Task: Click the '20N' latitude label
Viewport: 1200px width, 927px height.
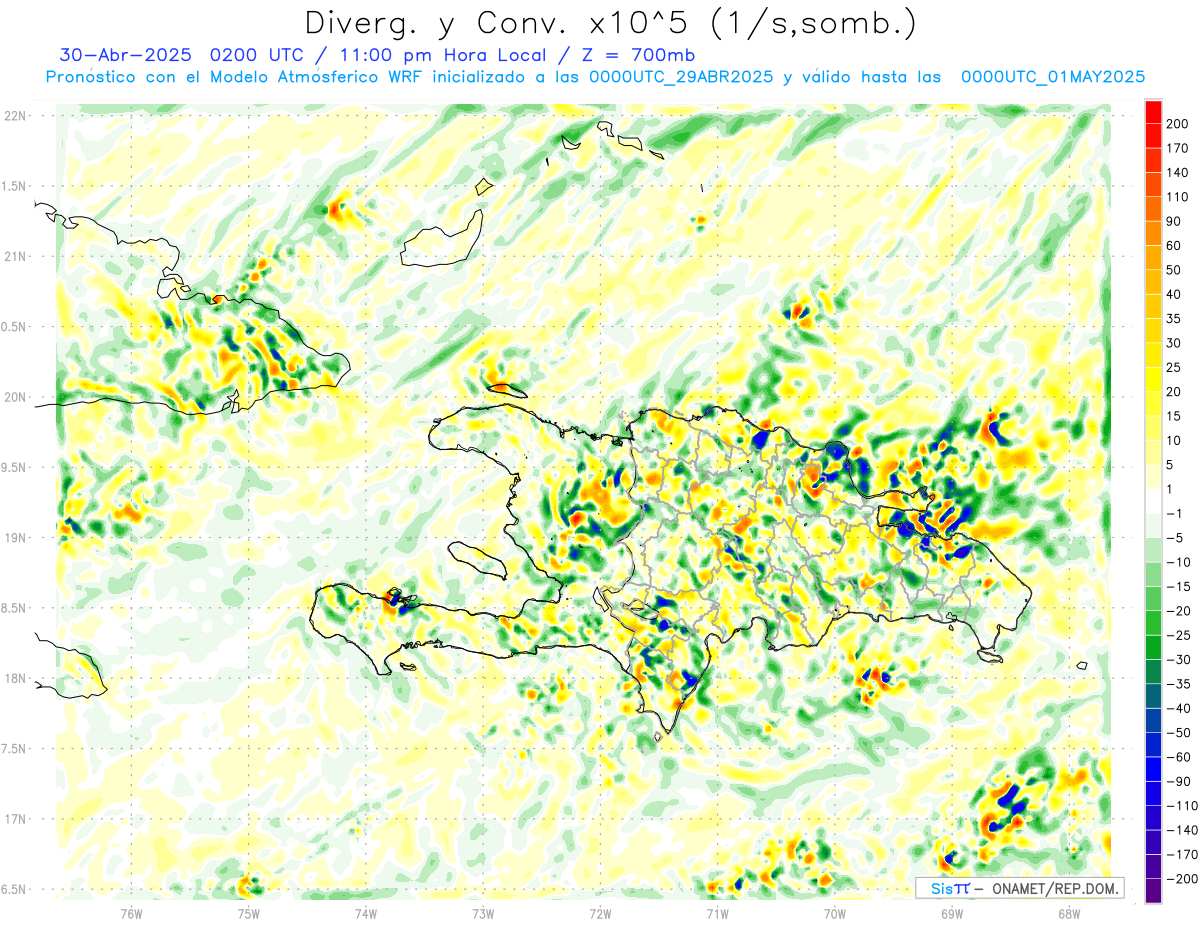Action: (x=14, y=397)
